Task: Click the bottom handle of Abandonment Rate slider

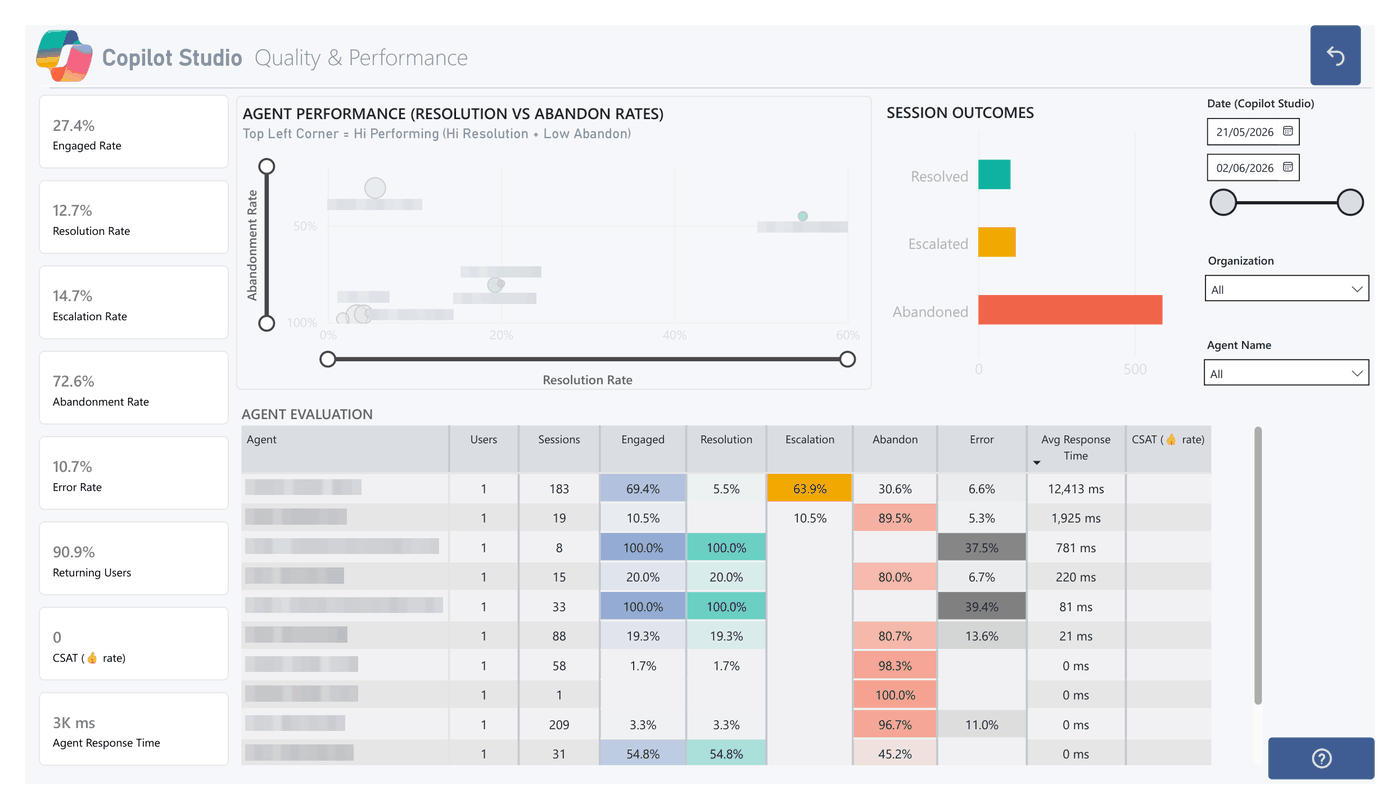Action: click(x=266, y=323)
